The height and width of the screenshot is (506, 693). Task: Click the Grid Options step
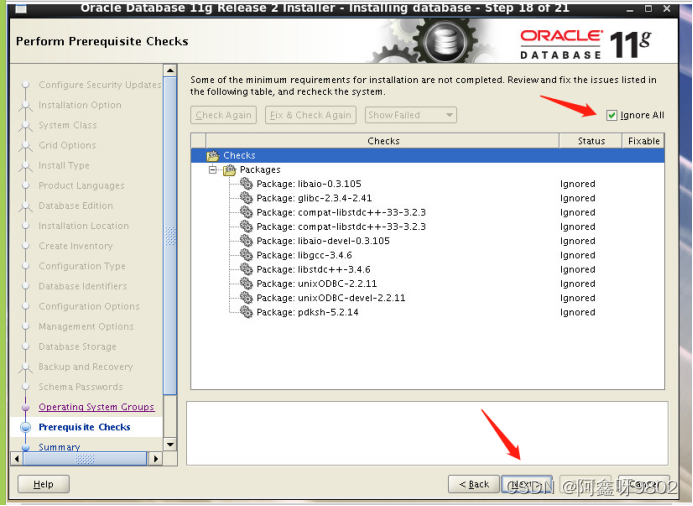67,145
